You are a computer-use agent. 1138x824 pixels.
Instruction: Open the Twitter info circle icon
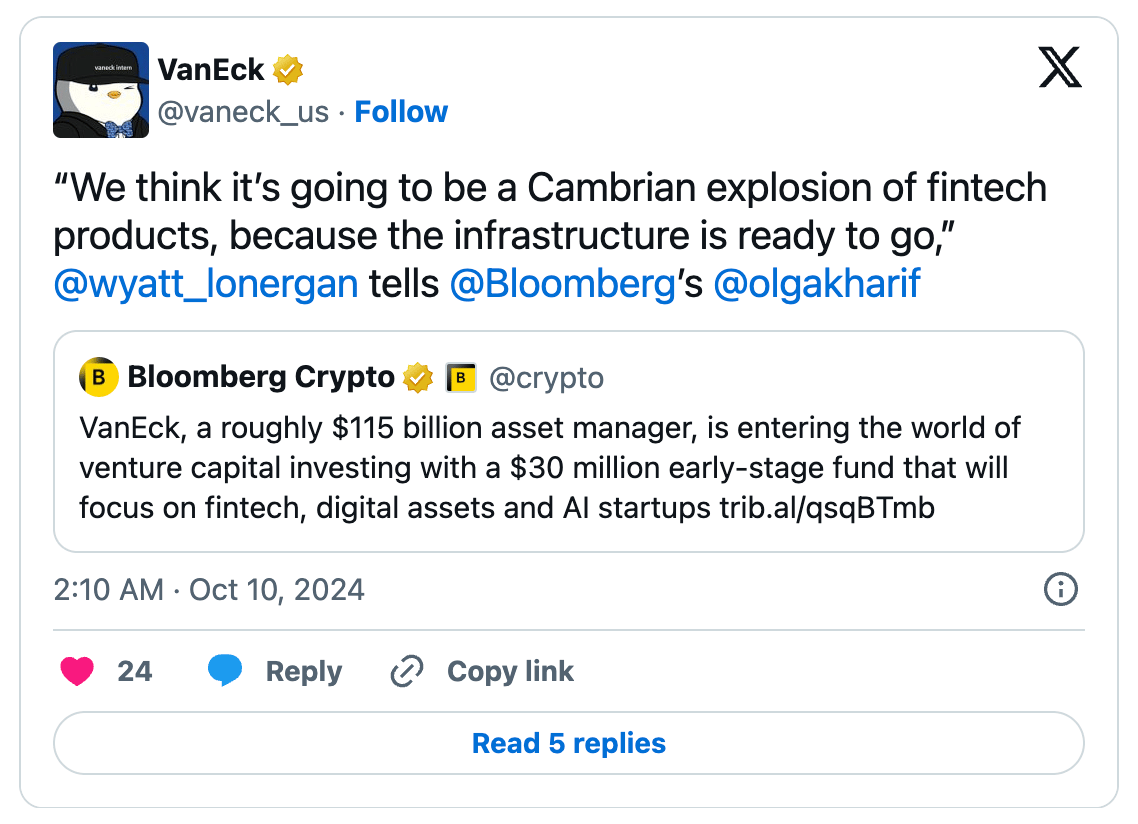tap(1060, 590)
